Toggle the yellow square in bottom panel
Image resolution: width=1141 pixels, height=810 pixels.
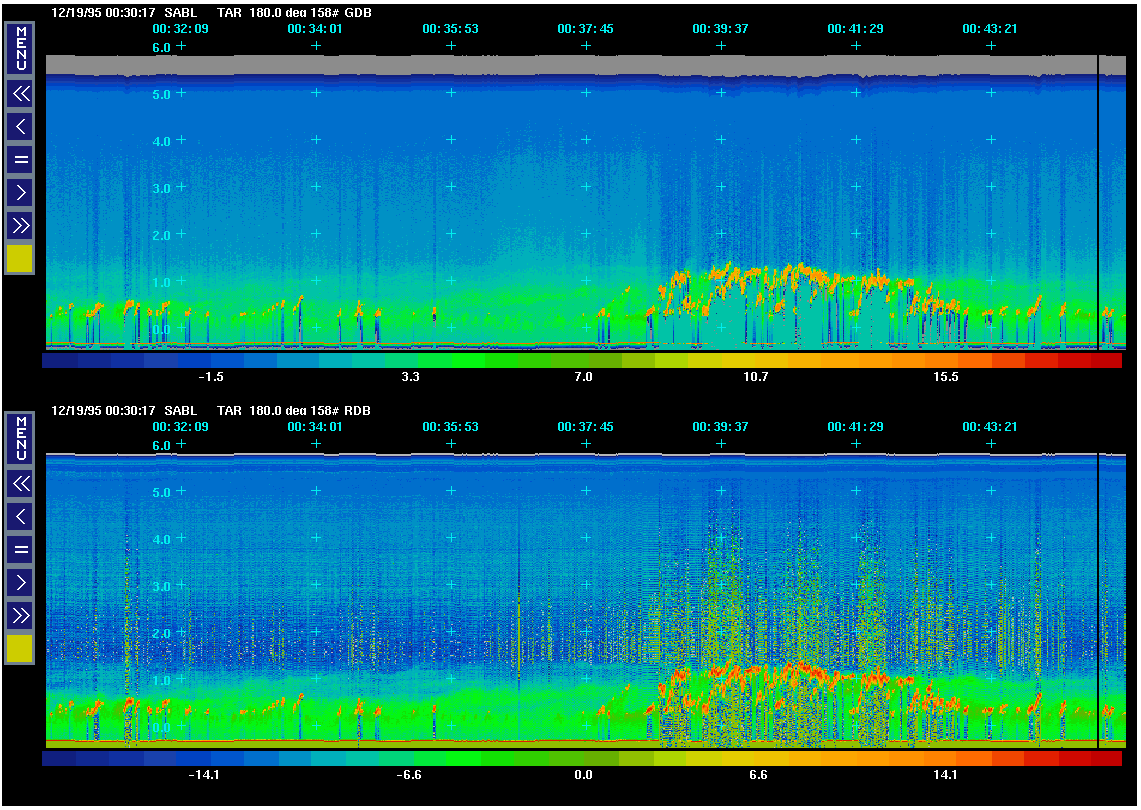[20, 649]
